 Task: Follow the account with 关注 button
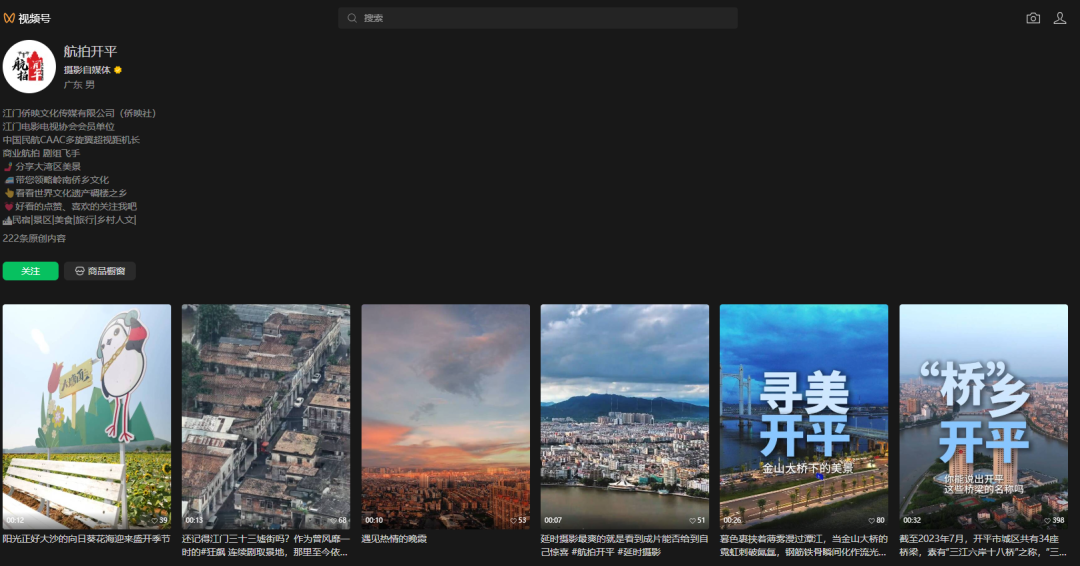30,271
